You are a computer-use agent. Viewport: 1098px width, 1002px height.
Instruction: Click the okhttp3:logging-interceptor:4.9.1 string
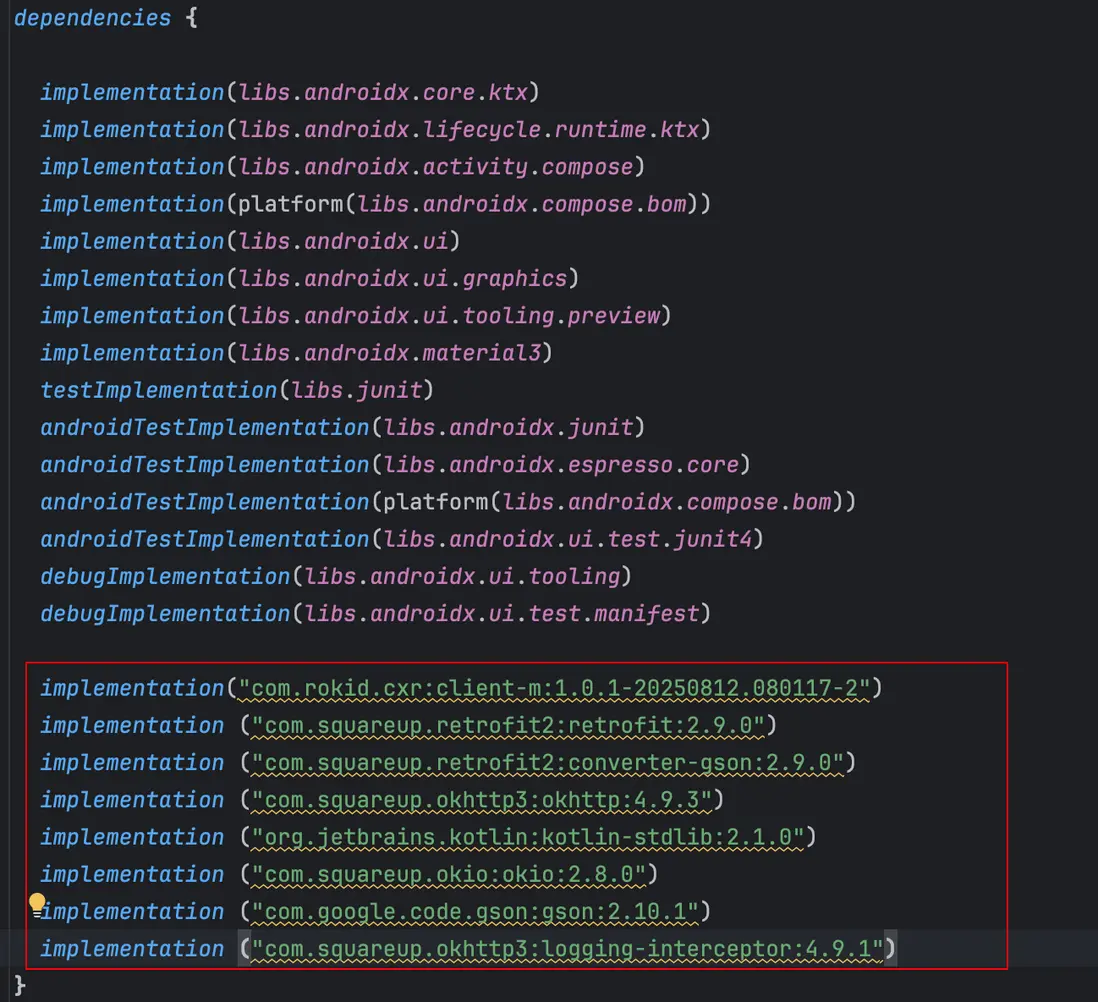(x=567, y=948)
